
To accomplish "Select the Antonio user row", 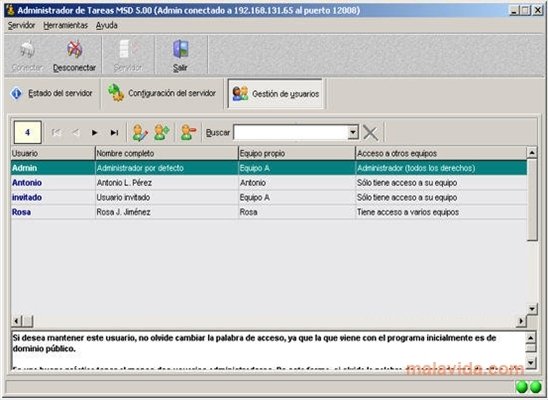I will [x=269, y=183].
